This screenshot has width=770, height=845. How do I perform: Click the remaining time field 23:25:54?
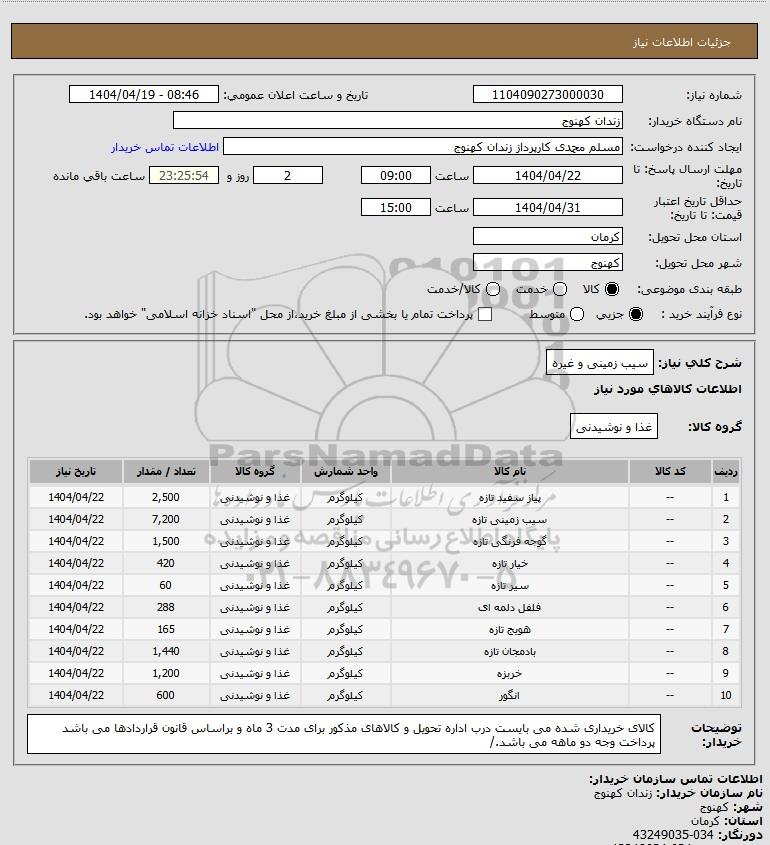click(184, 176)
